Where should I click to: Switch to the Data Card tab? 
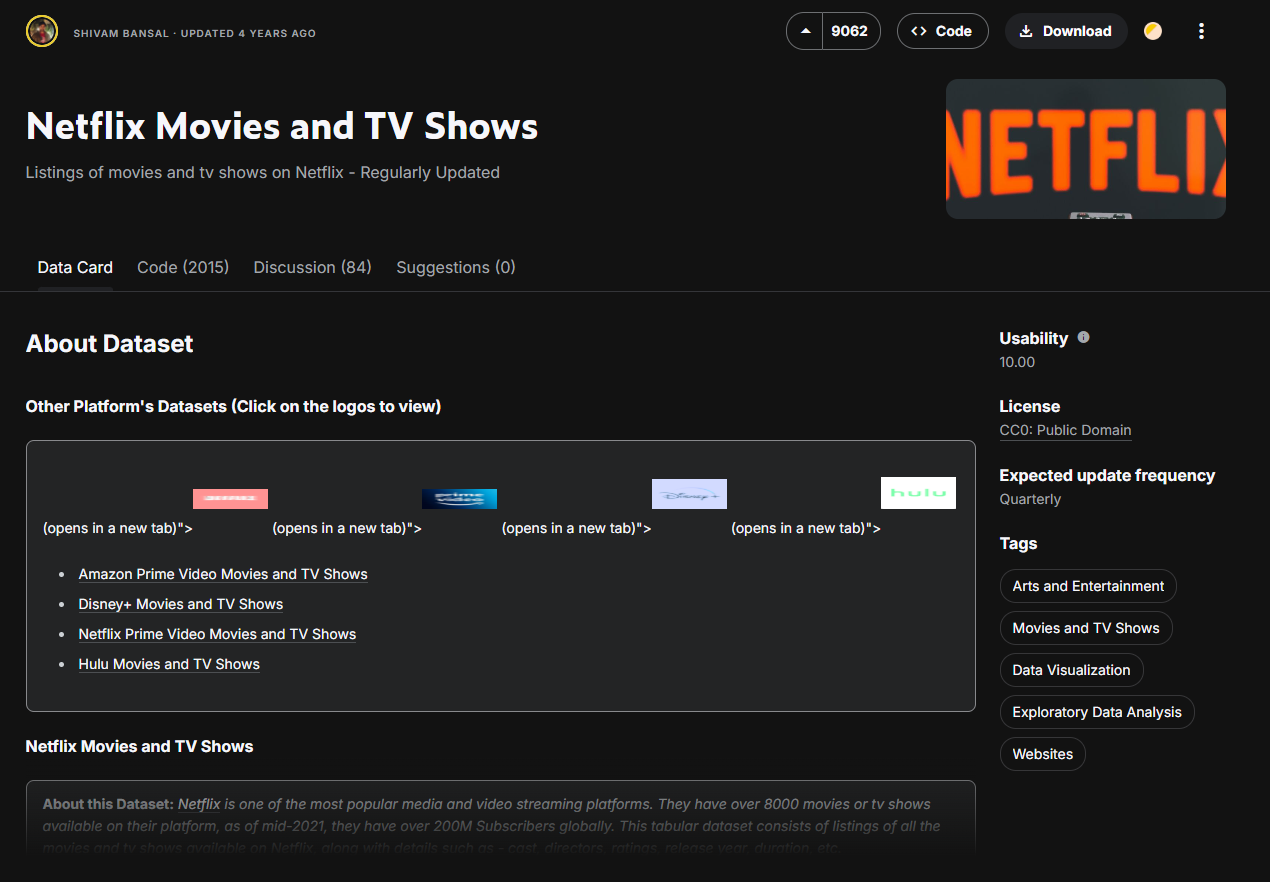coord(75,267)
